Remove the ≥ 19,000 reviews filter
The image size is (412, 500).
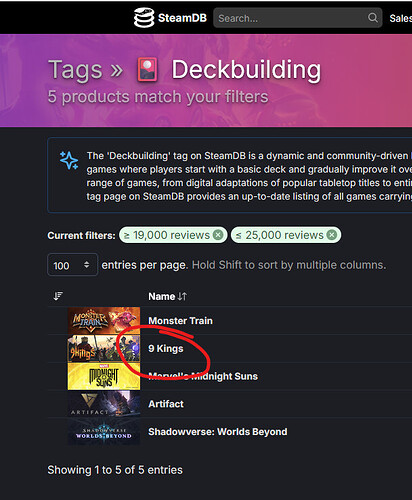[218, 235]
